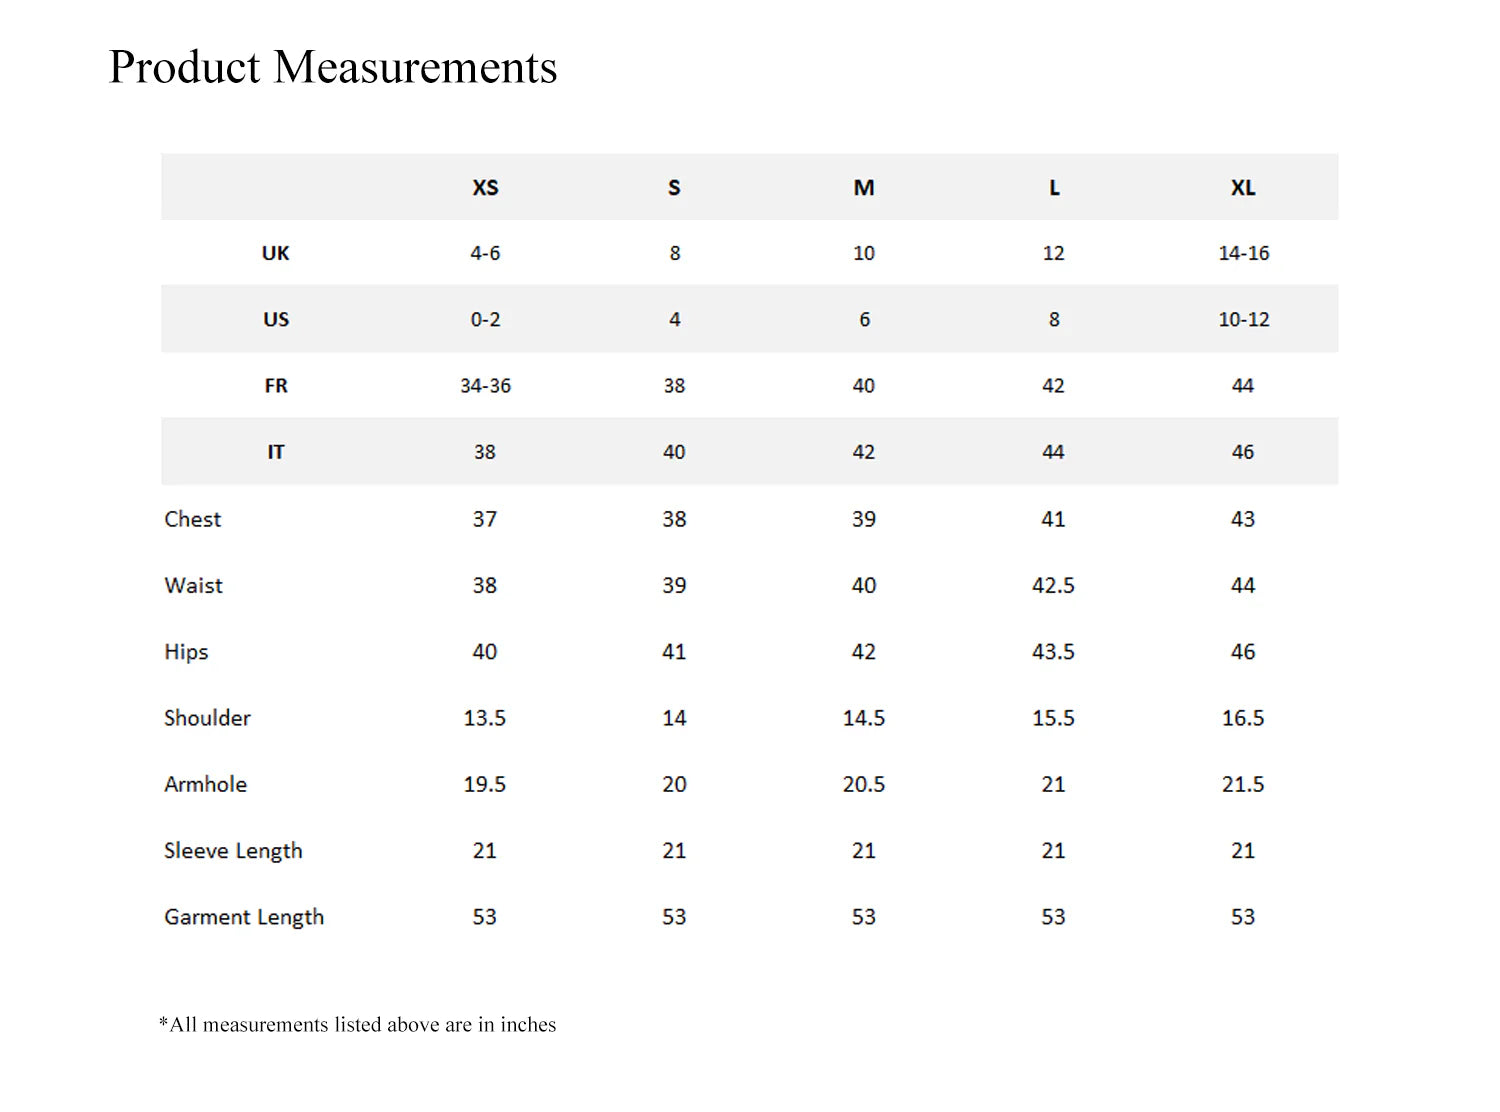Select the FR 34-36 cell for XS

pos(485,386)
